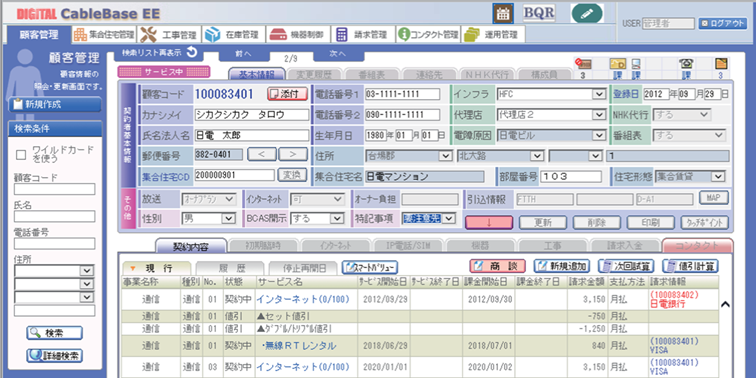Click the postal code < button

262,154
